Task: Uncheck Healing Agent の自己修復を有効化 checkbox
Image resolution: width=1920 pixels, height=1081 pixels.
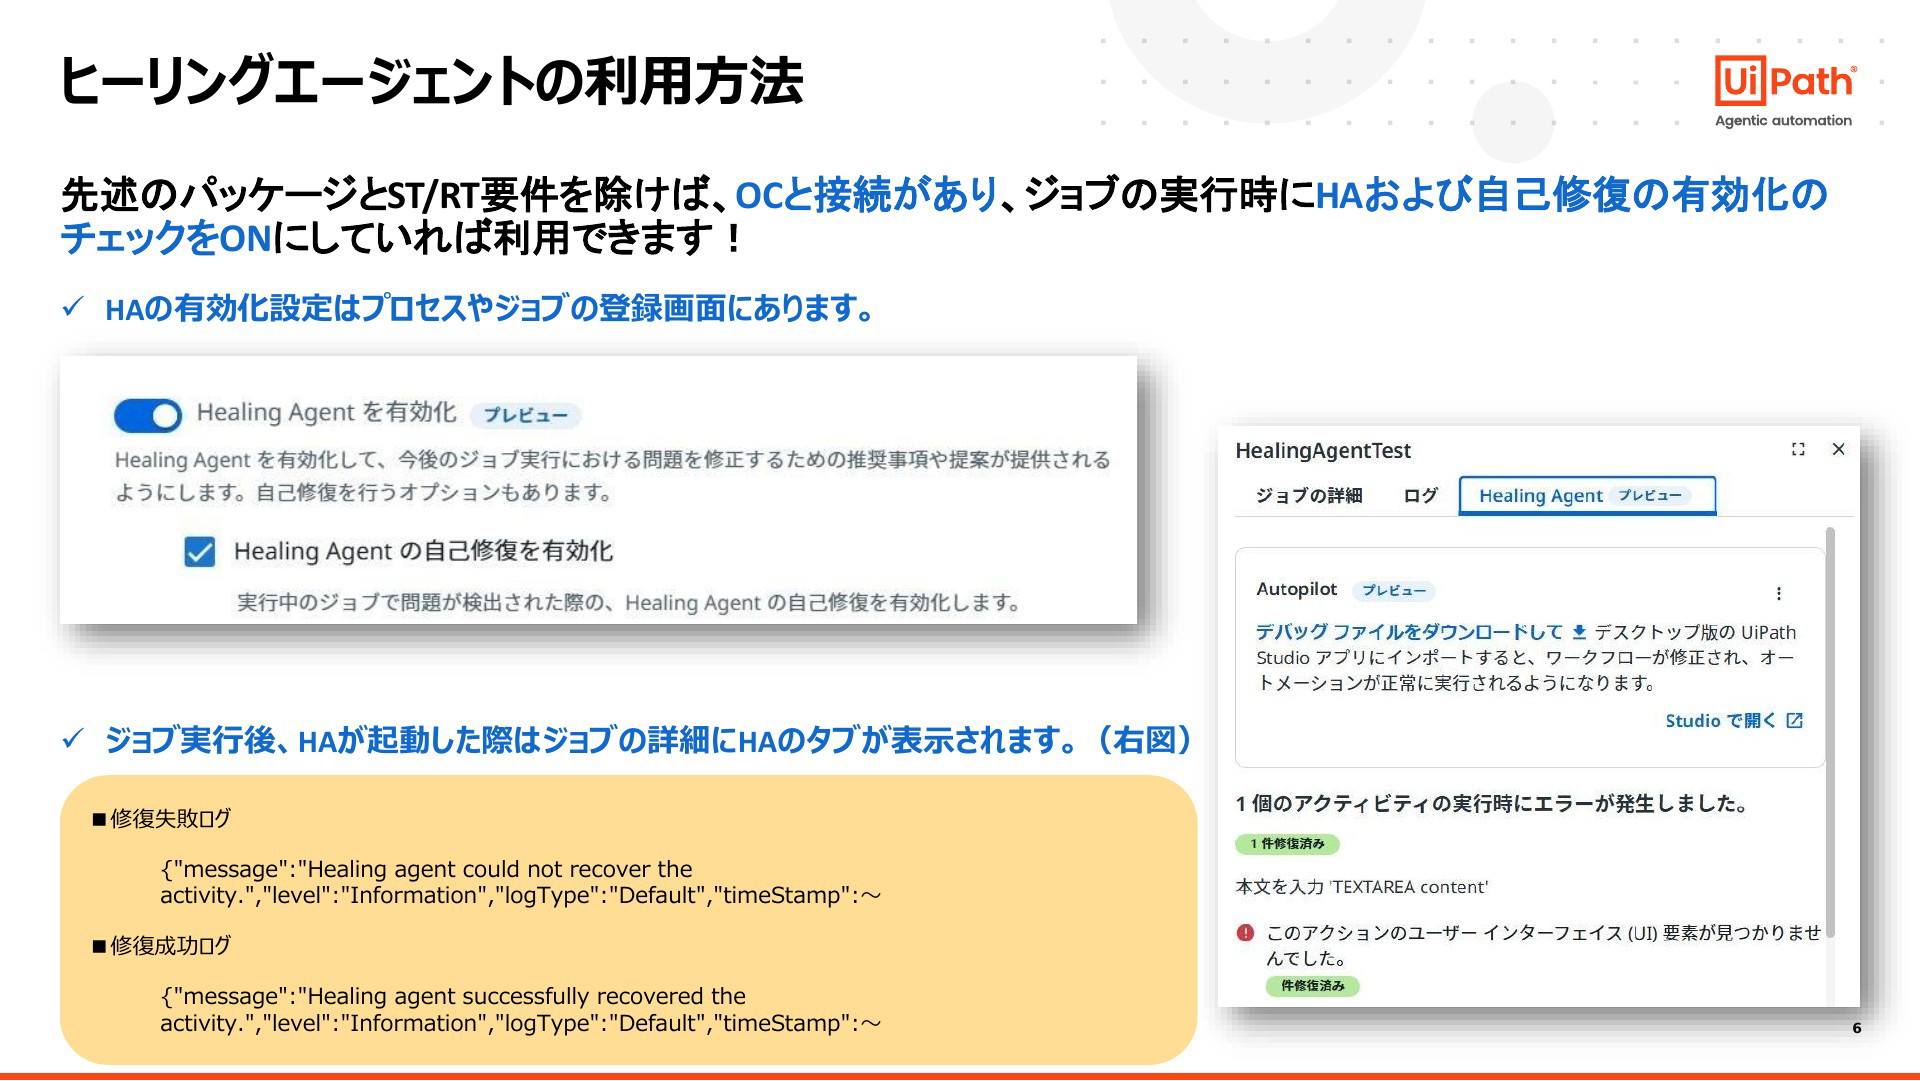Action: pos(200,552)
